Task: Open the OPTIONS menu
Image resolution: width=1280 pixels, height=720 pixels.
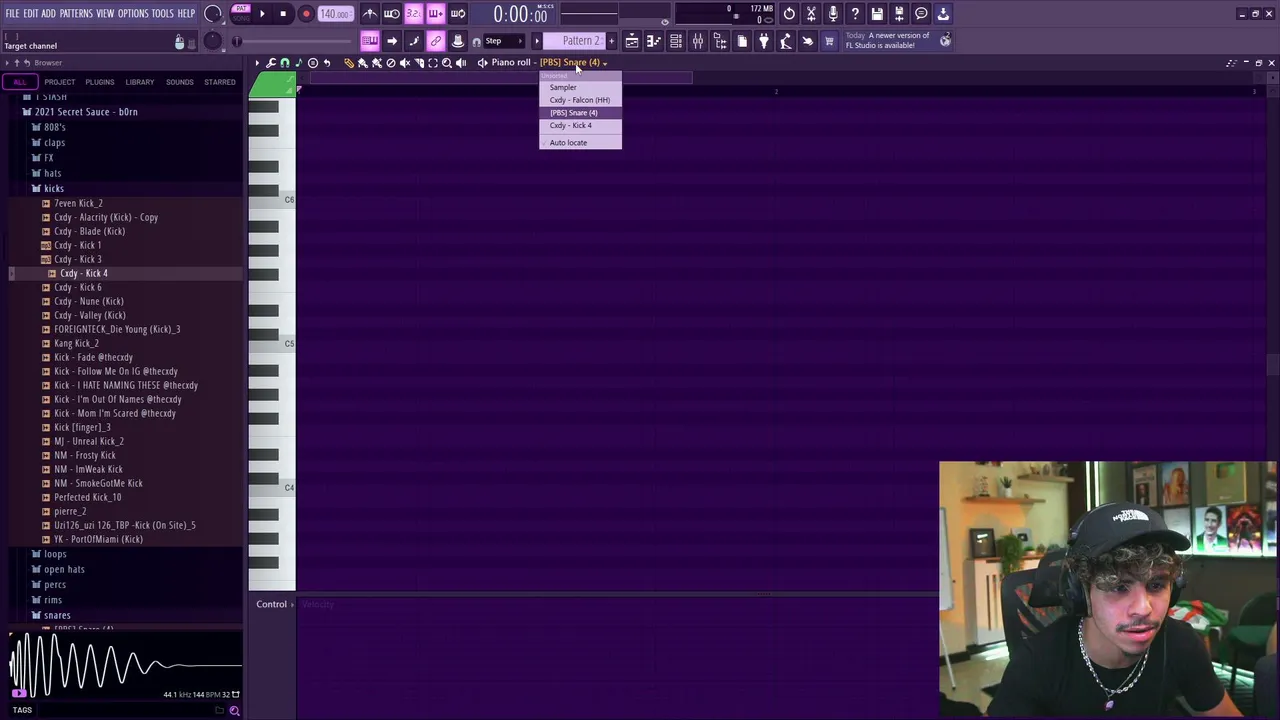Action: coord(133,14)
